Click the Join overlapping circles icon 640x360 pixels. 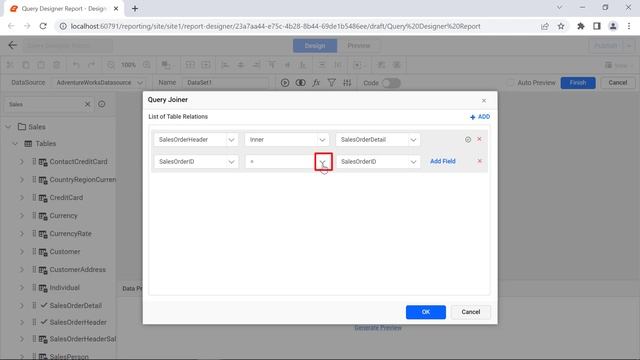point(300,83)
